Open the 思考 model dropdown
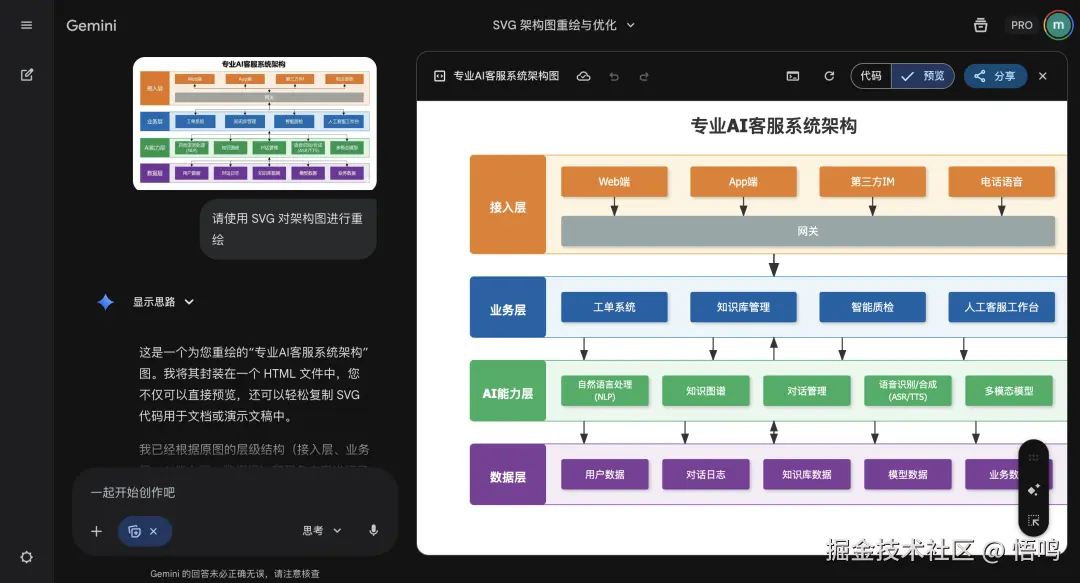Image resolution: width=1080 pixels, height=583 pixels. (320, 531)
